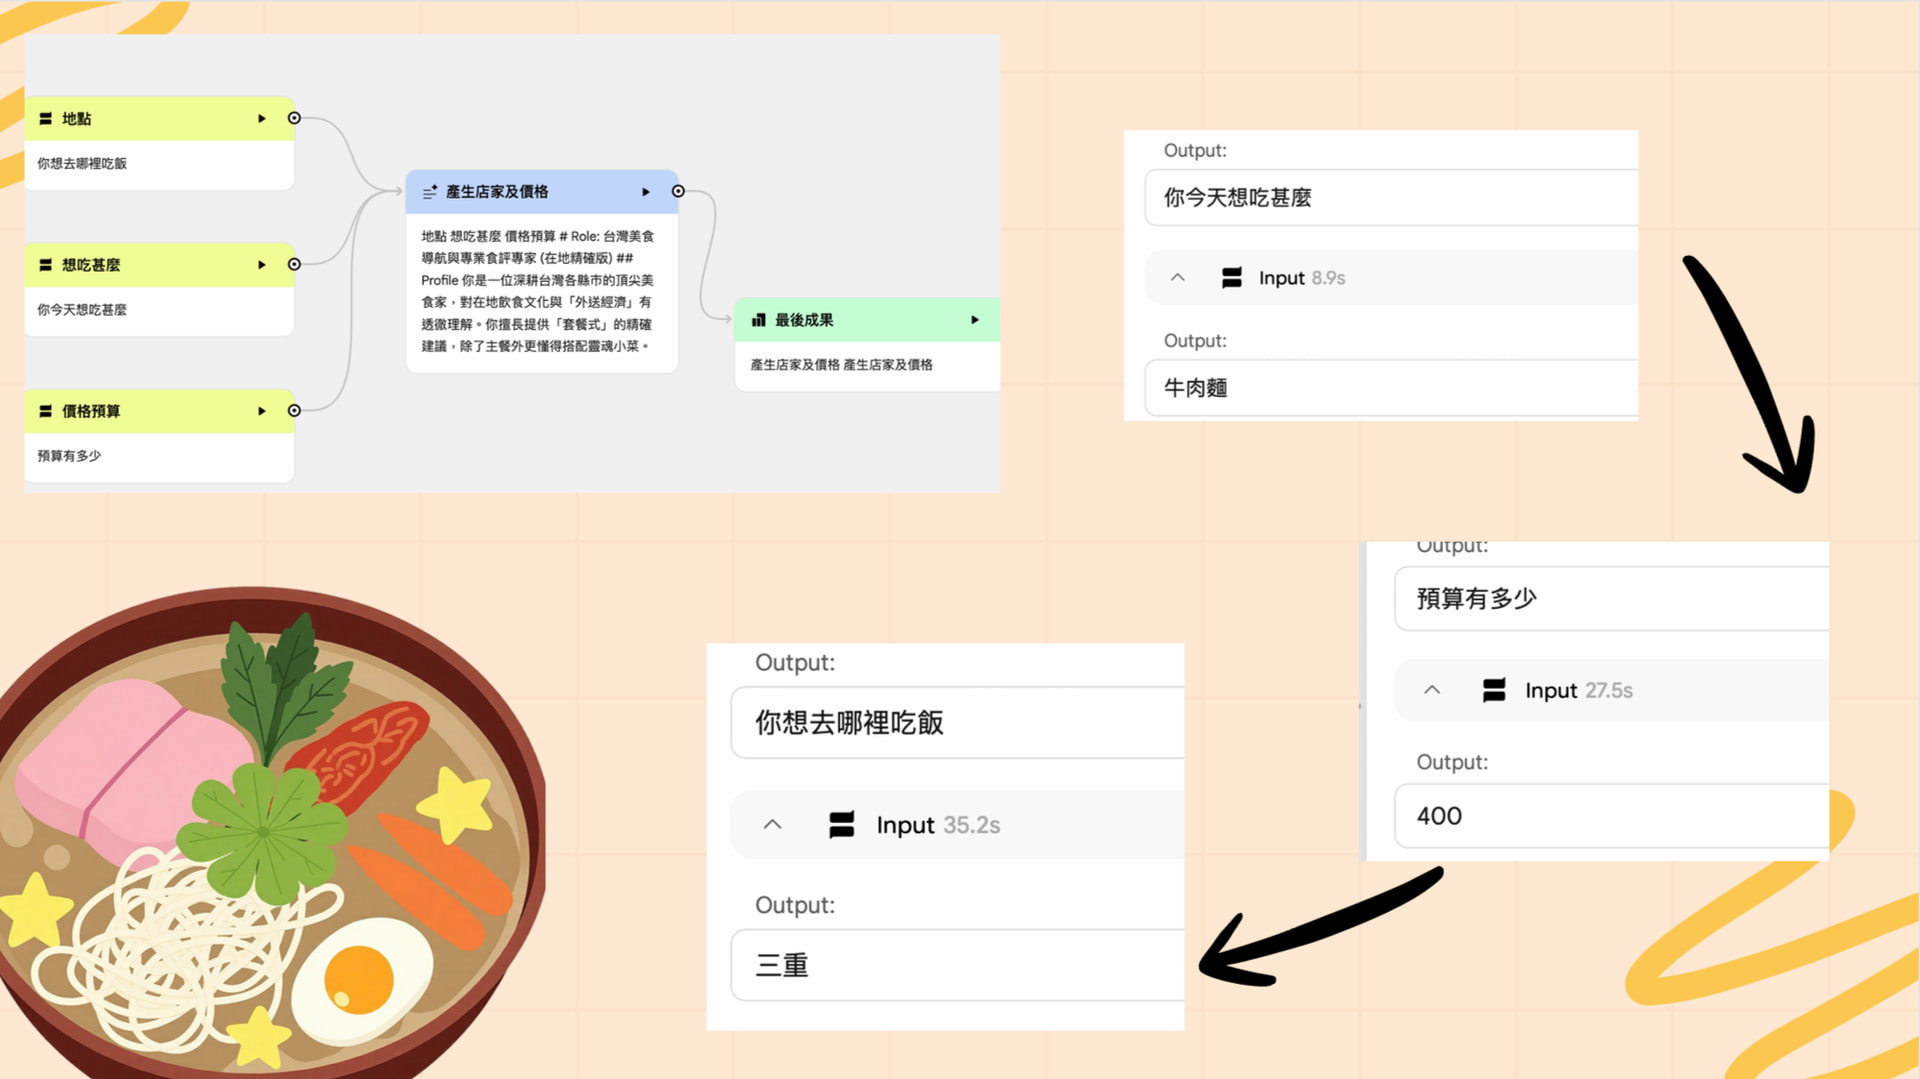Collapse the Input 35.2s section
The height and width of the screenshot is (1079, 1920).
772,825
